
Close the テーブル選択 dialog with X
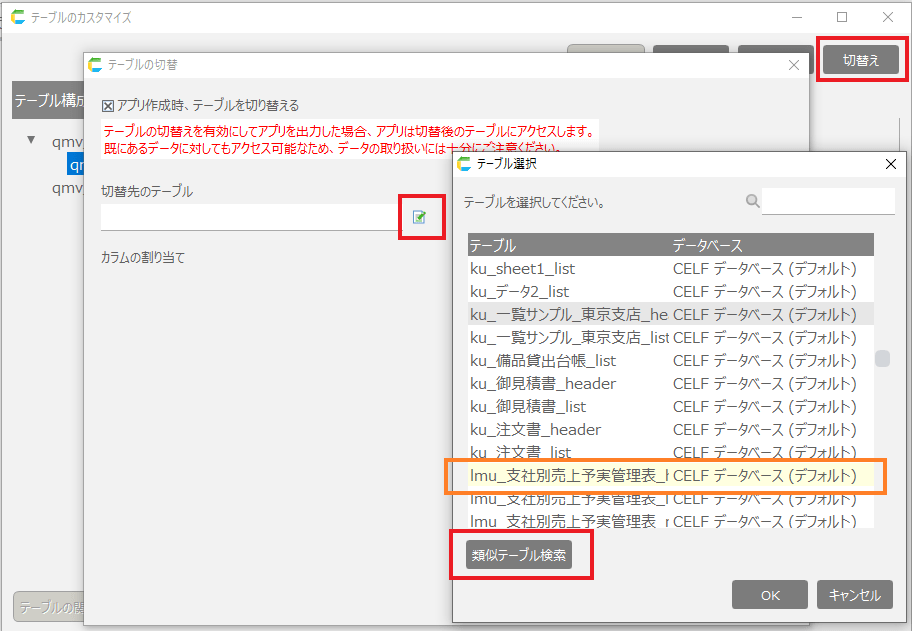890,164
